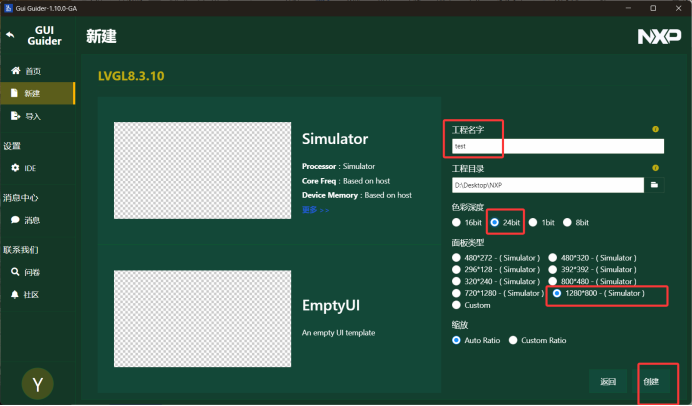Click the Y user avatar

(38, 384)
